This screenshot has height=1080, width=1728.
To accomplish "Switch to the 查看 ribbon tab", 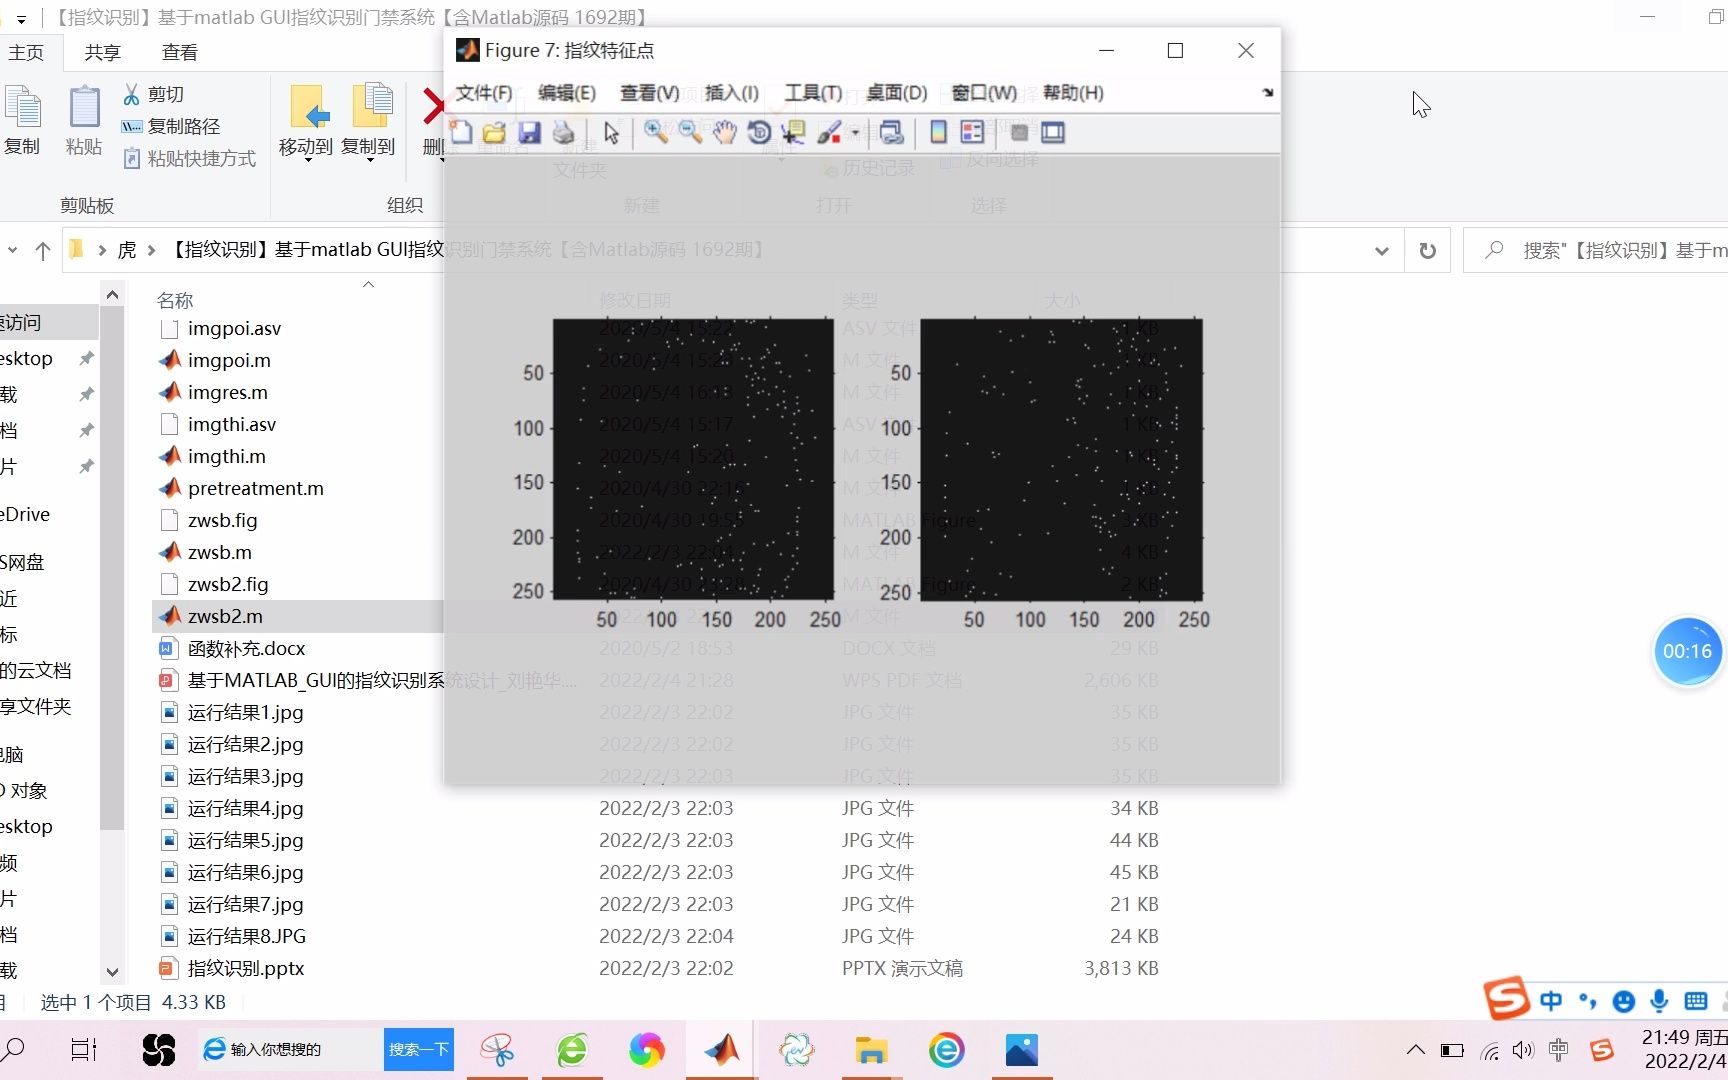I will click(178, 52).
